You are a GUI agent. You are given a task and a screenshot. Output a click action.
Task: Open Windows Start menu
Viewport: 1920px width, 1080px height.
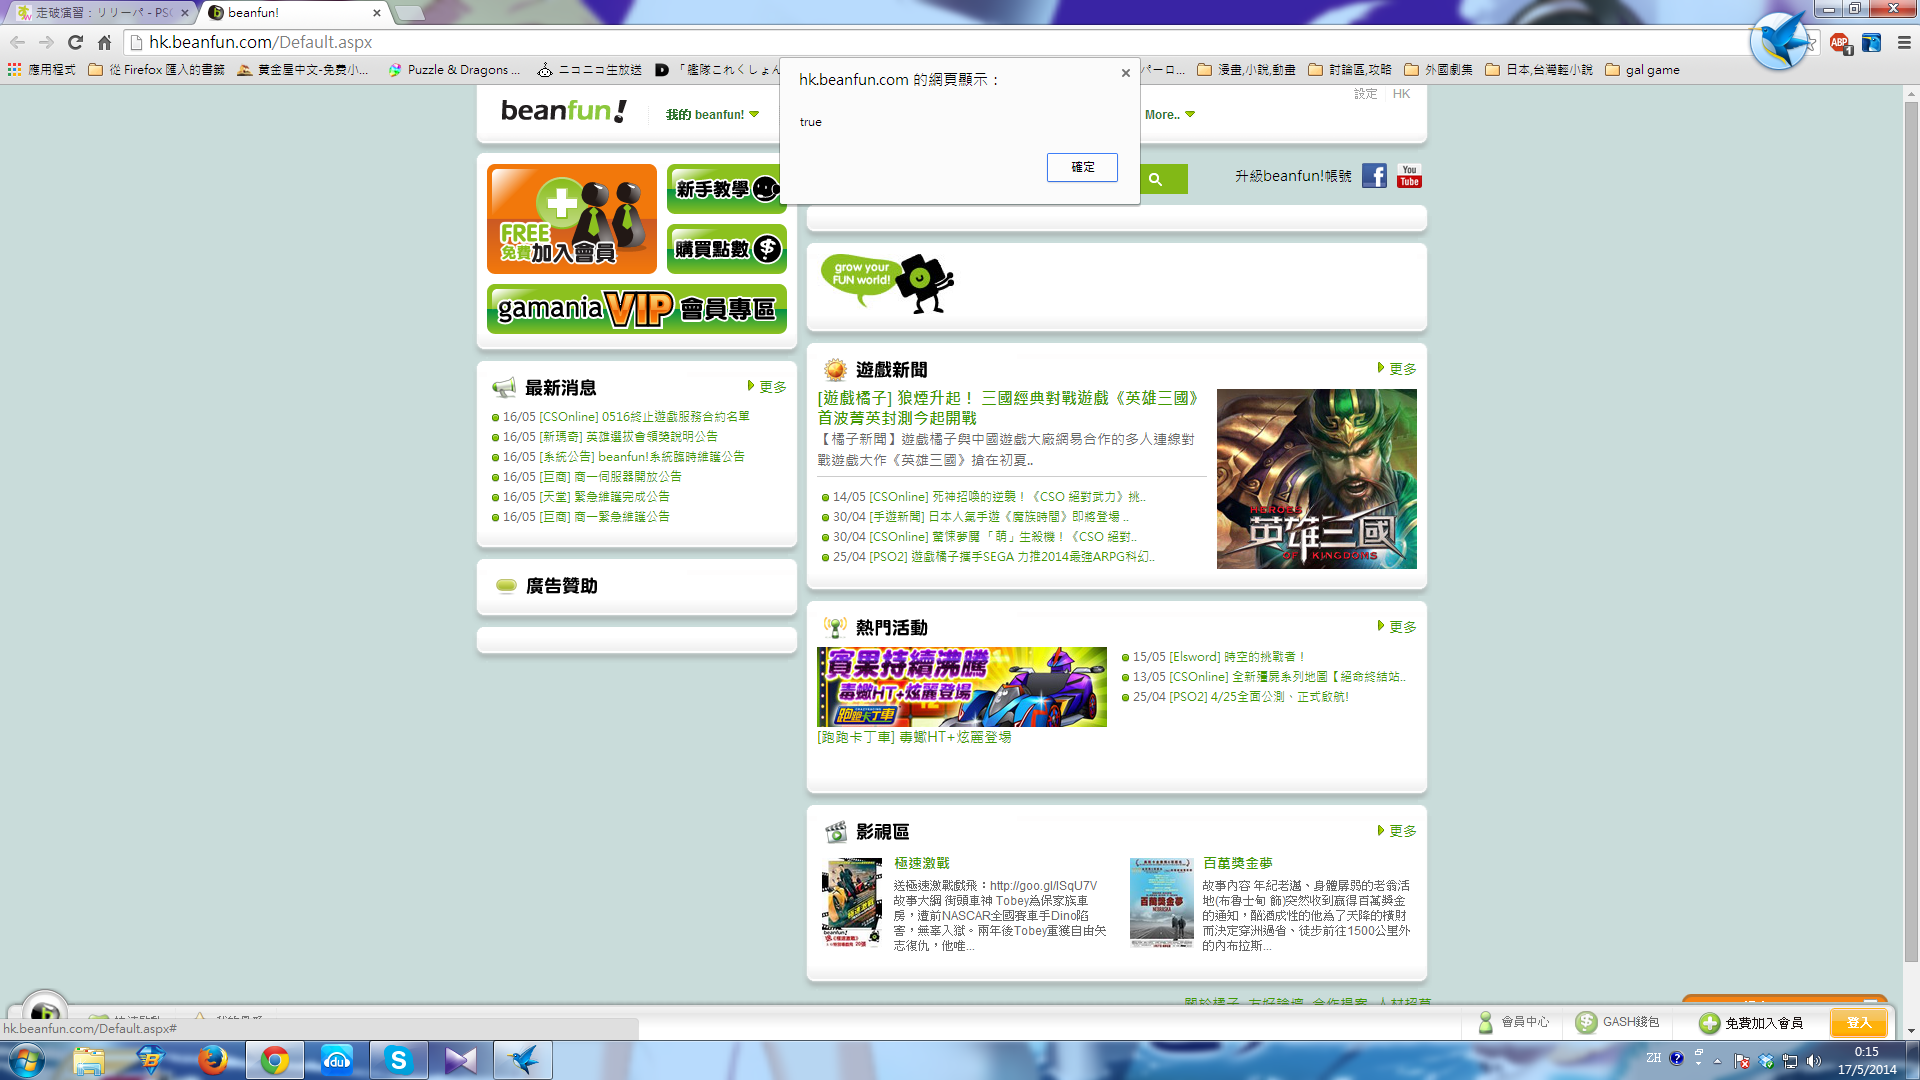tap(27, 1060)
